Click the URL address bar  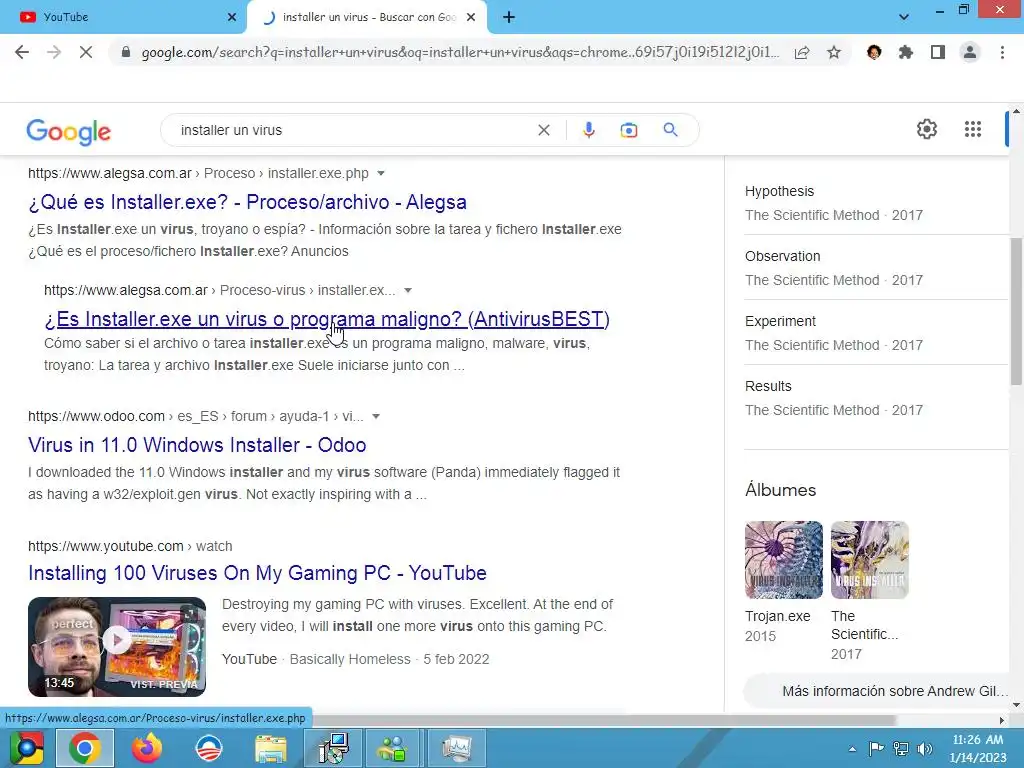point(460,52)
